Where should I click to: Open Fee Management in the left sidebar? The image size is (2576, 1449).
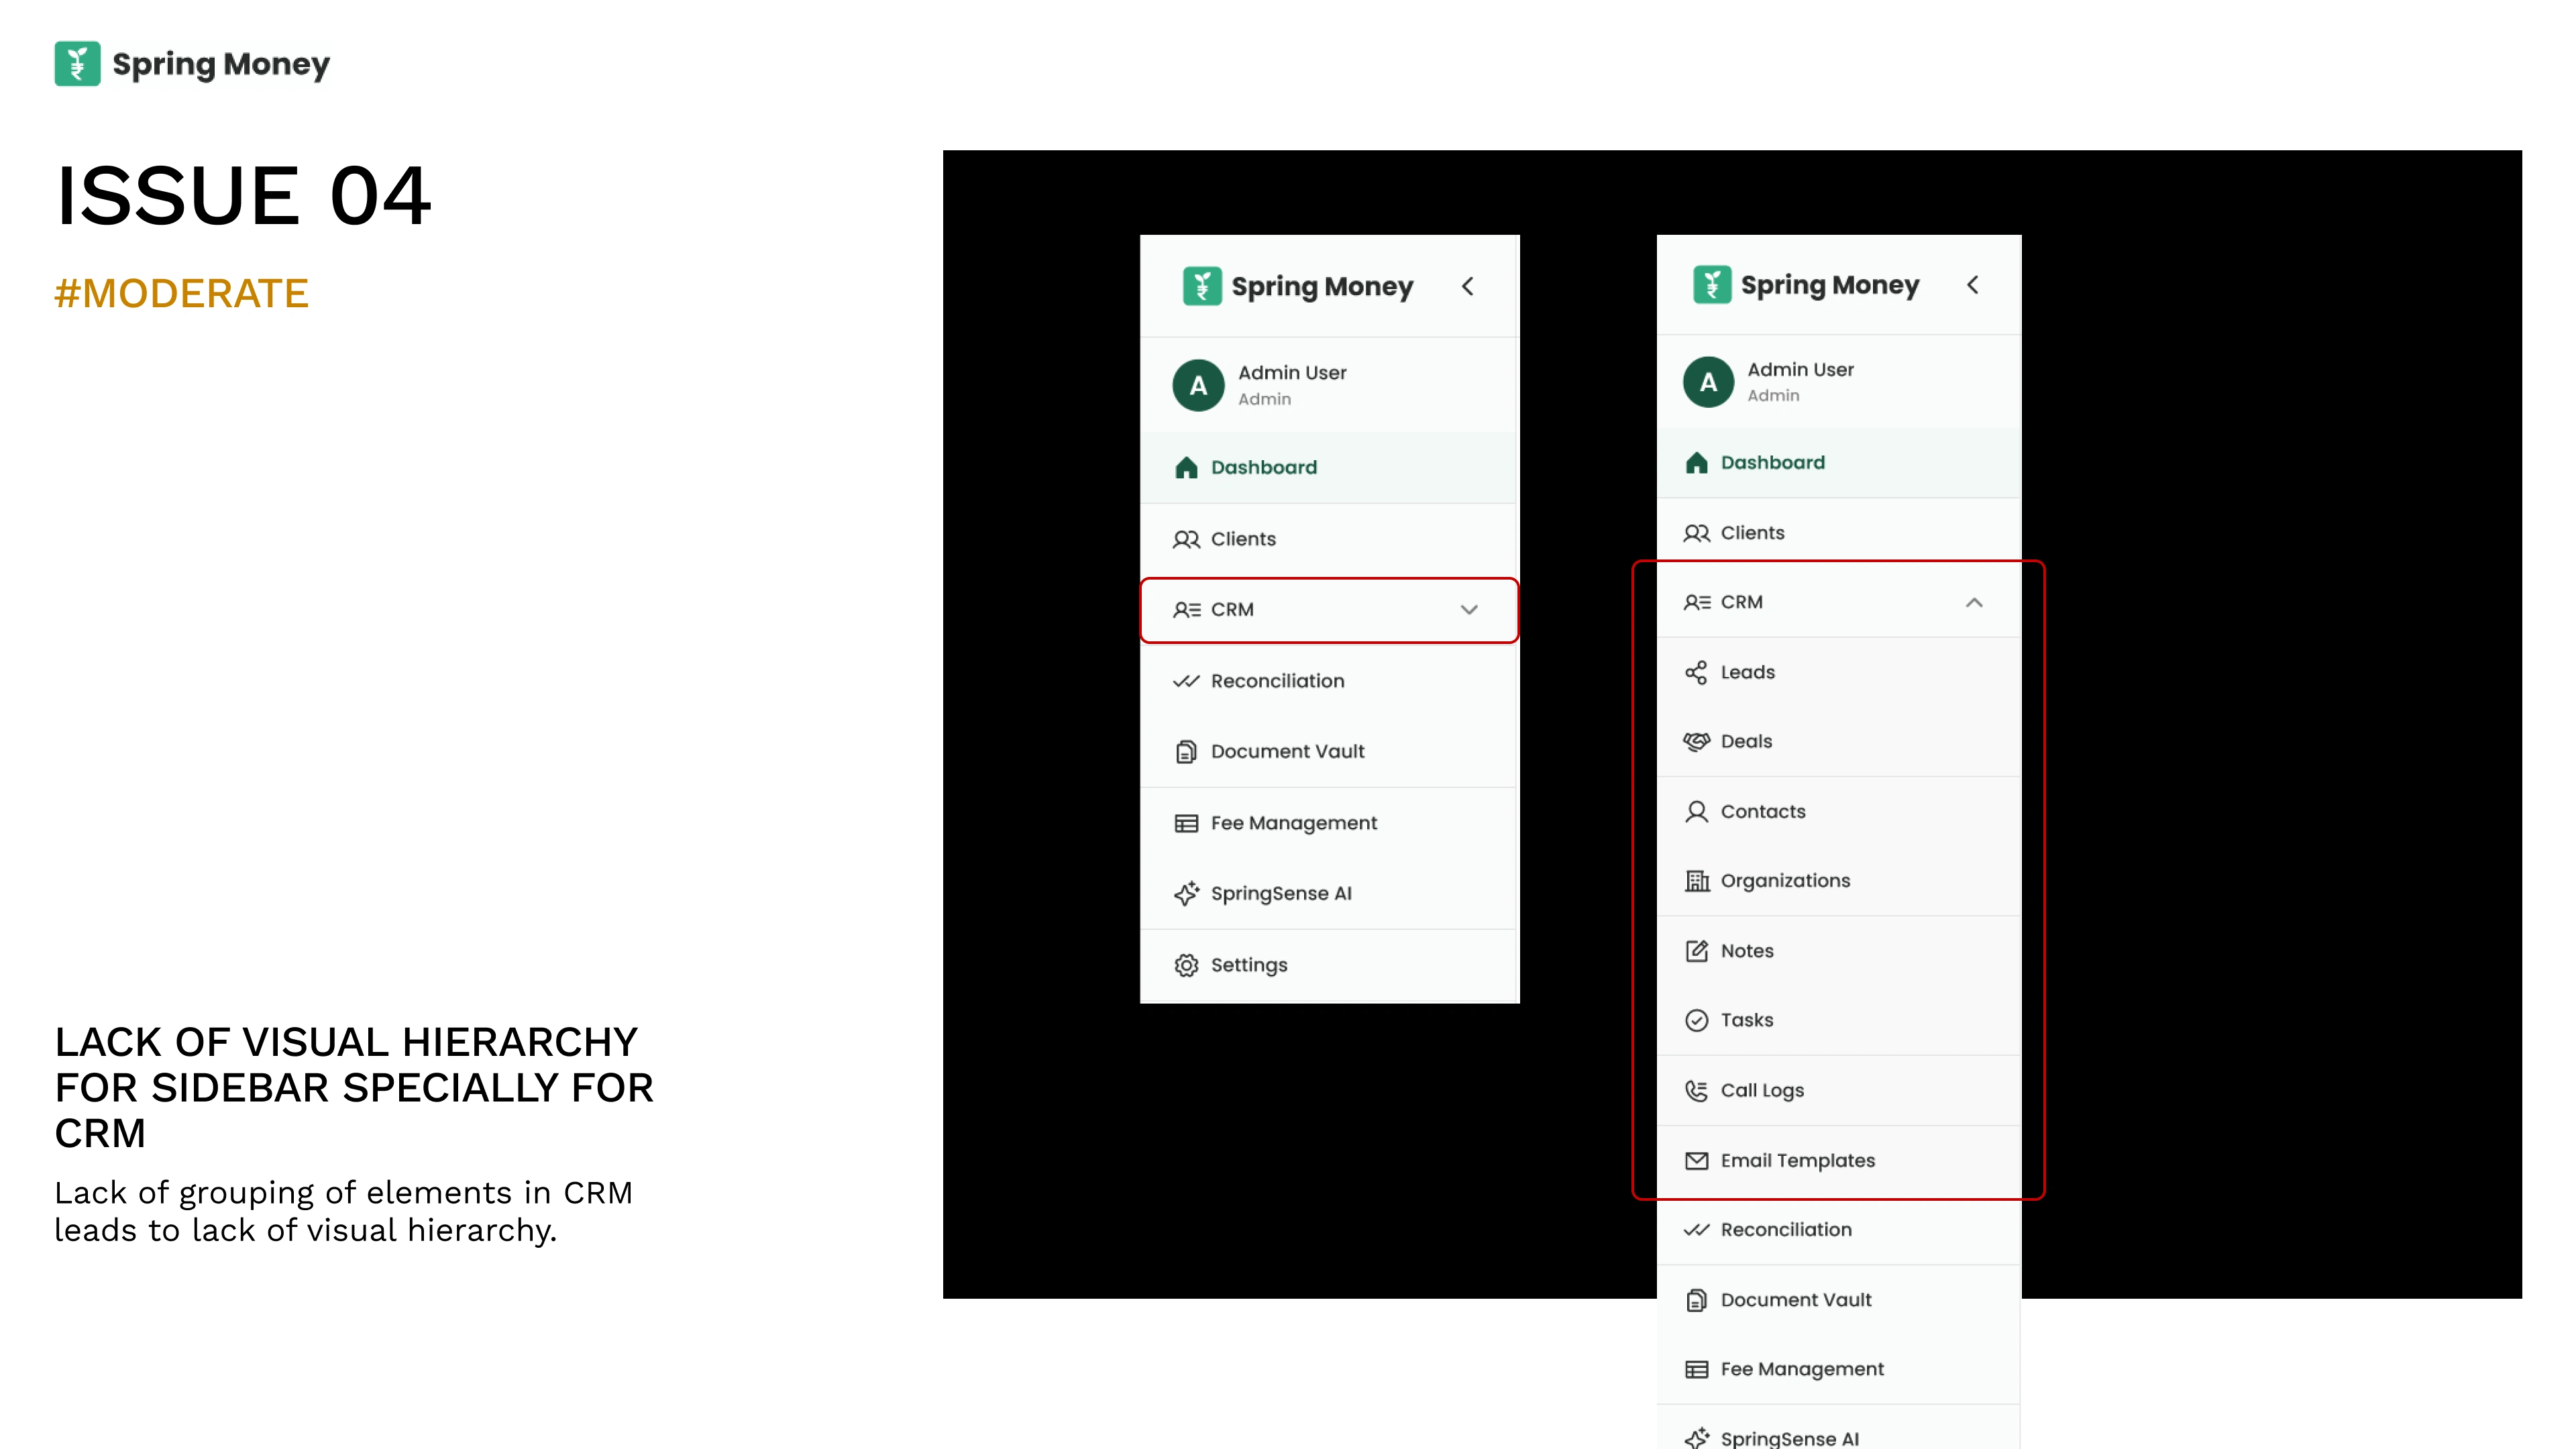click(1293, 823)
